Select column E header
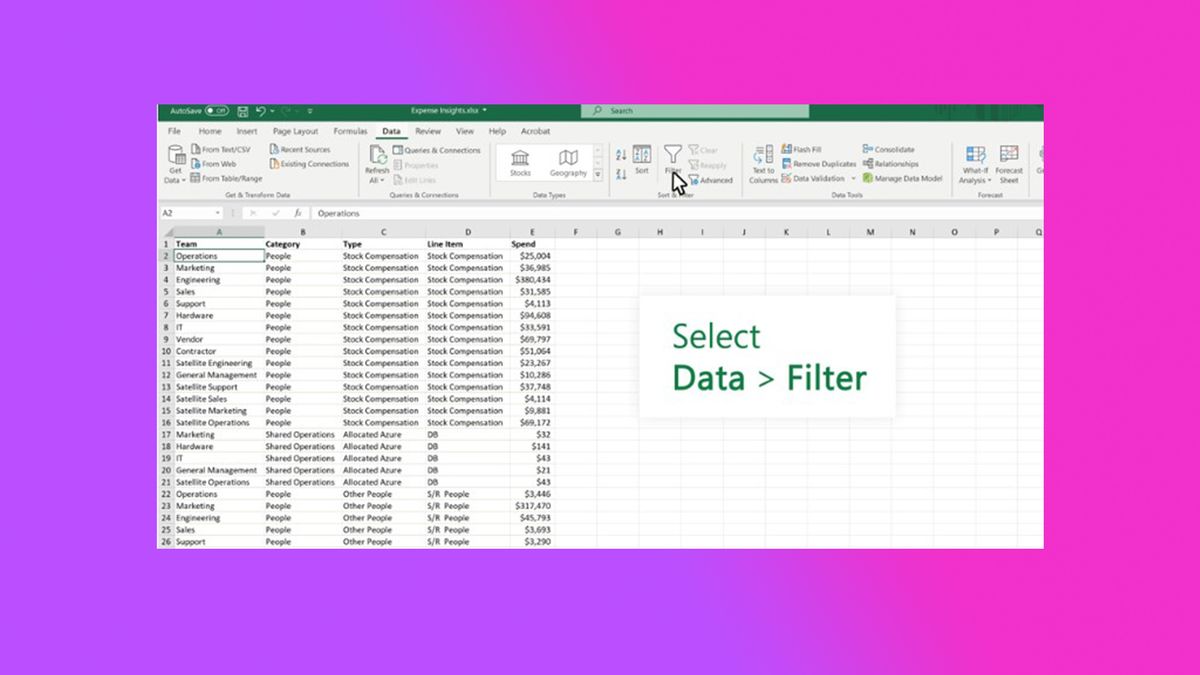1200x675 pixels. pyautogui.click(x=532, y=232)
